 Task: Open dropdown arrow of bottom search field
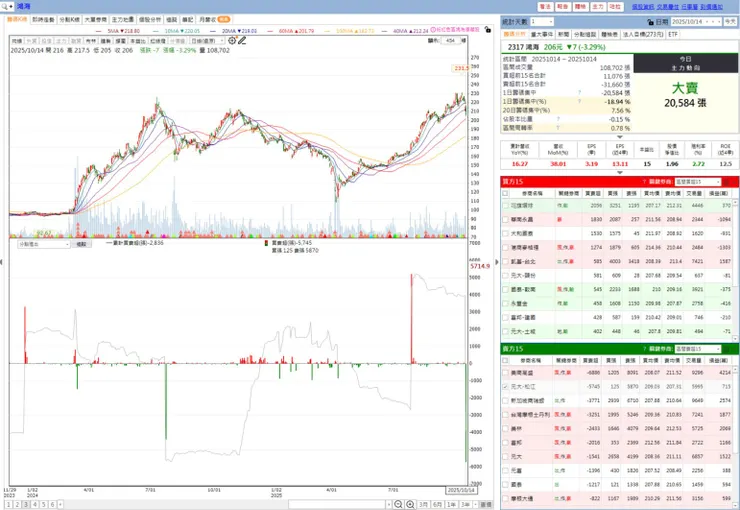388,504
